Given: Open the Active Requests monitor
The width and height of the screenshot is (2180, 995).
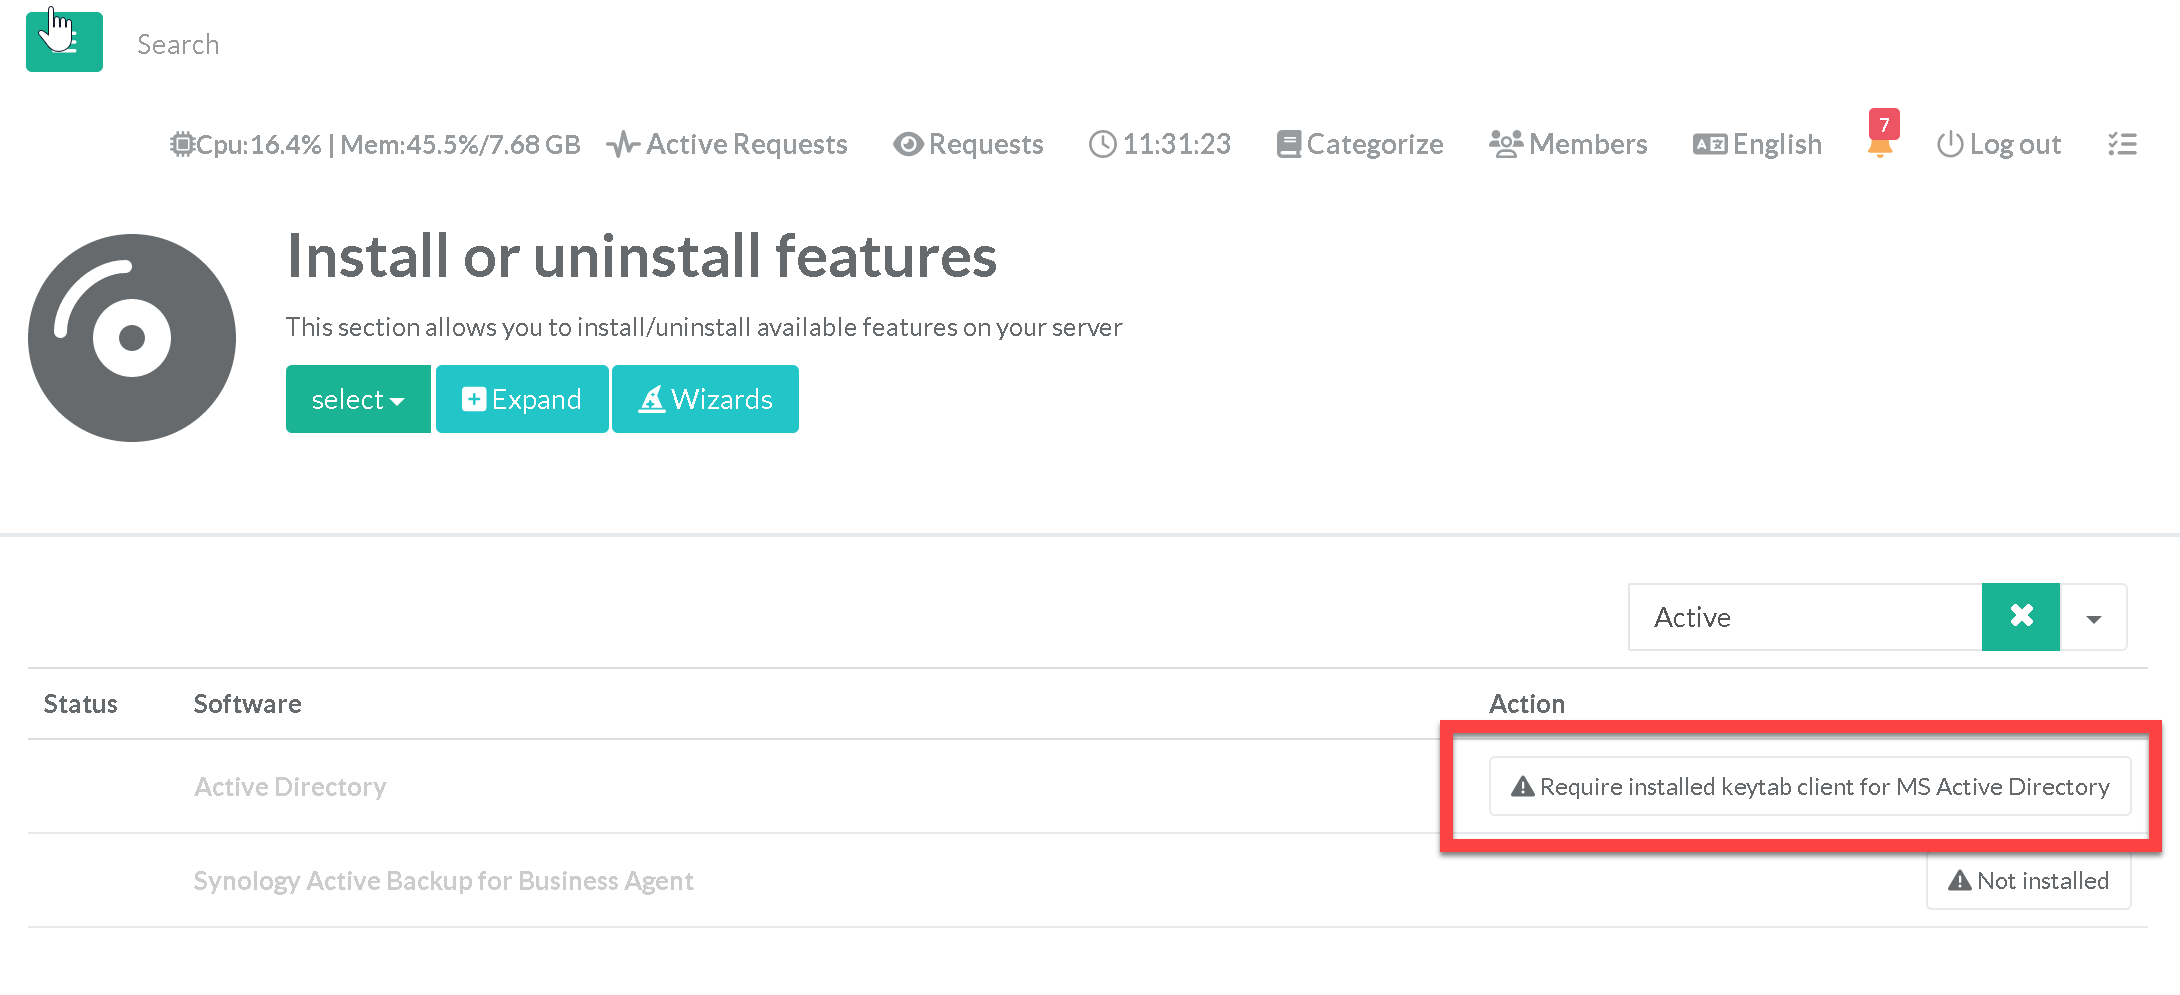Looking at the screenshot, I should (x=728, y=145).
